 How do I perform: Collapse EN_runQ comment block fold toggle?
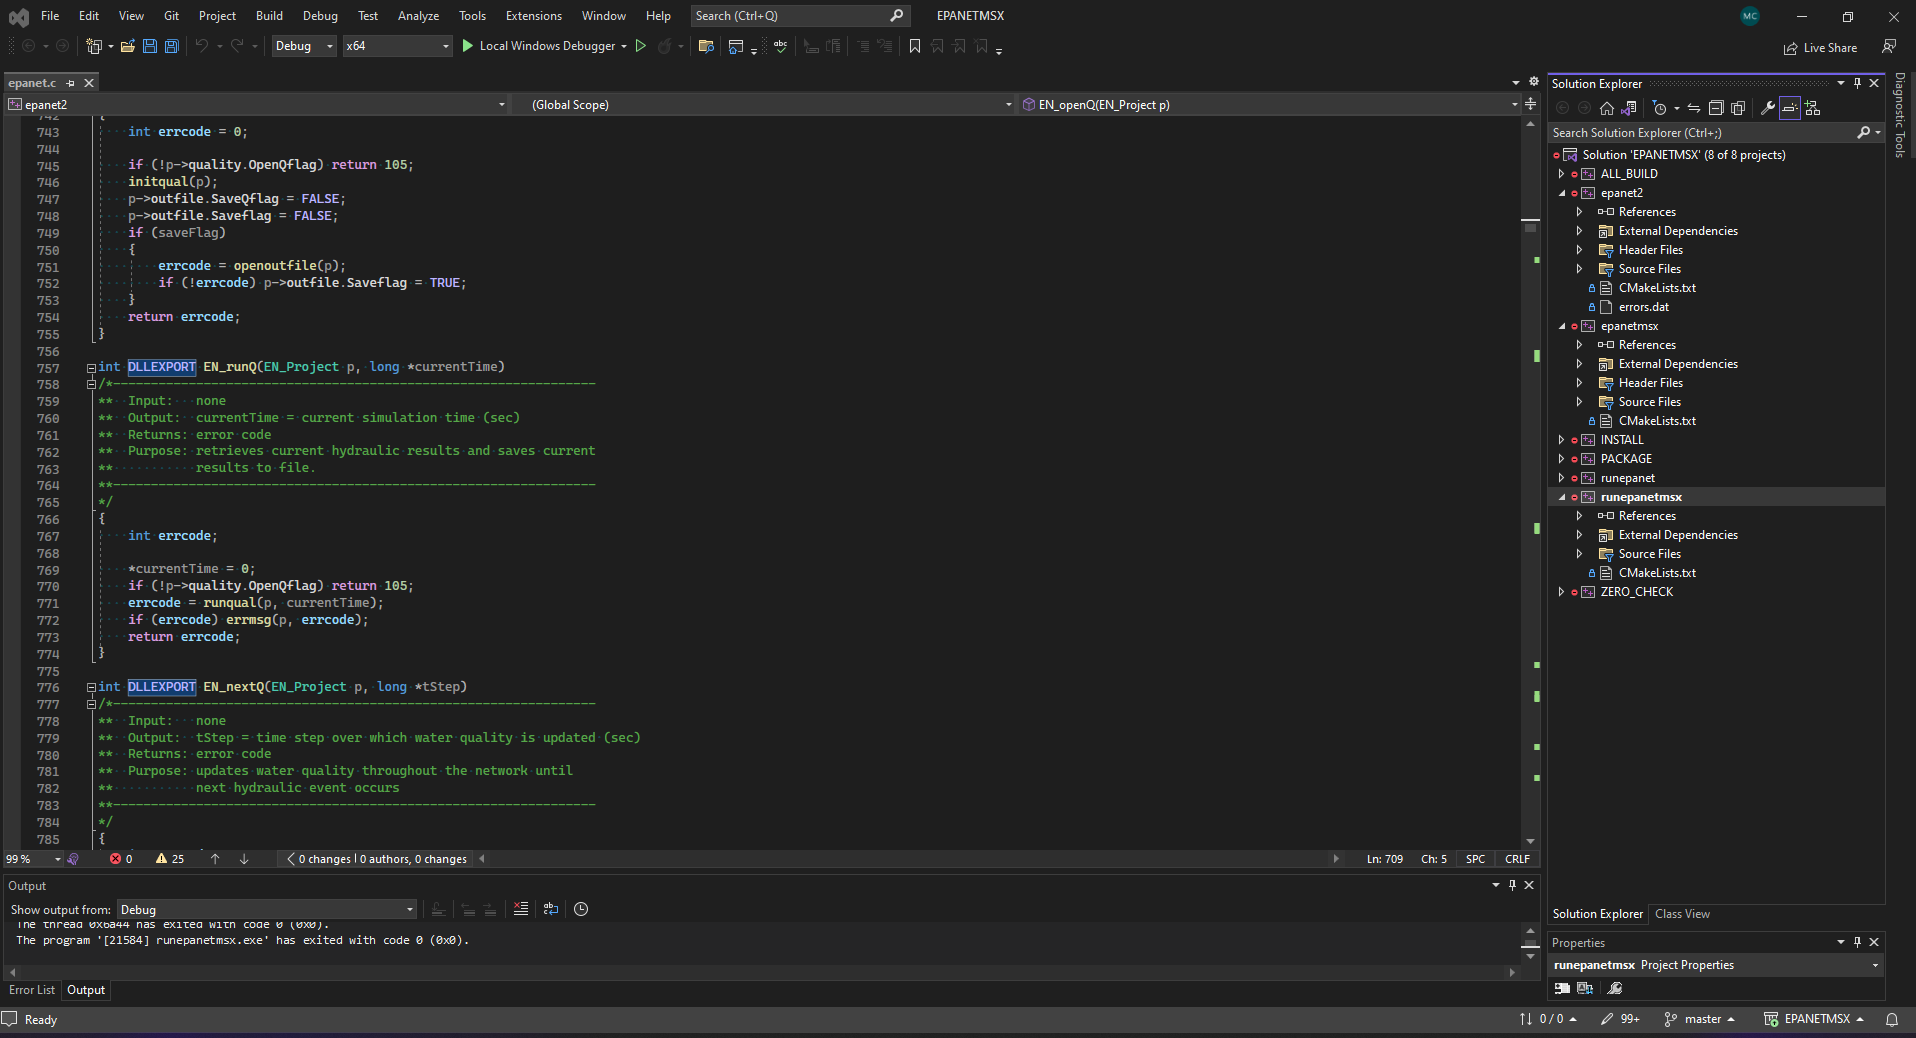91,384
